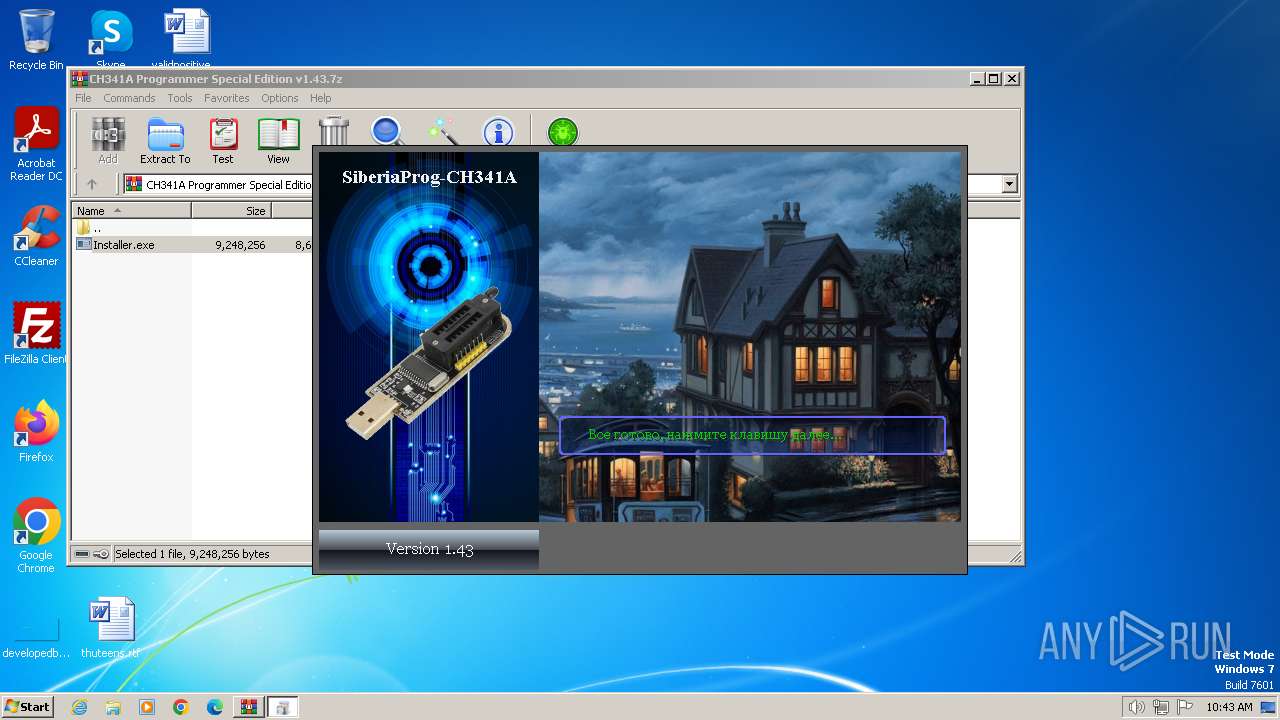Viewport: 1280px width, 720px height.
Task: Click the status bar key icon
Action: (101, 554)
